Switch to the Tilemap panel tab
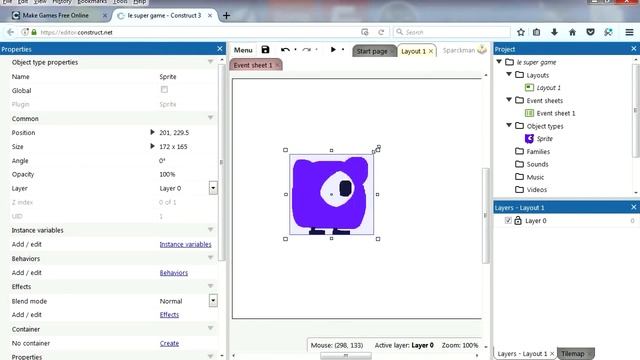The height and width of the screenshot is (360, 640). click(x=572, y=354)
